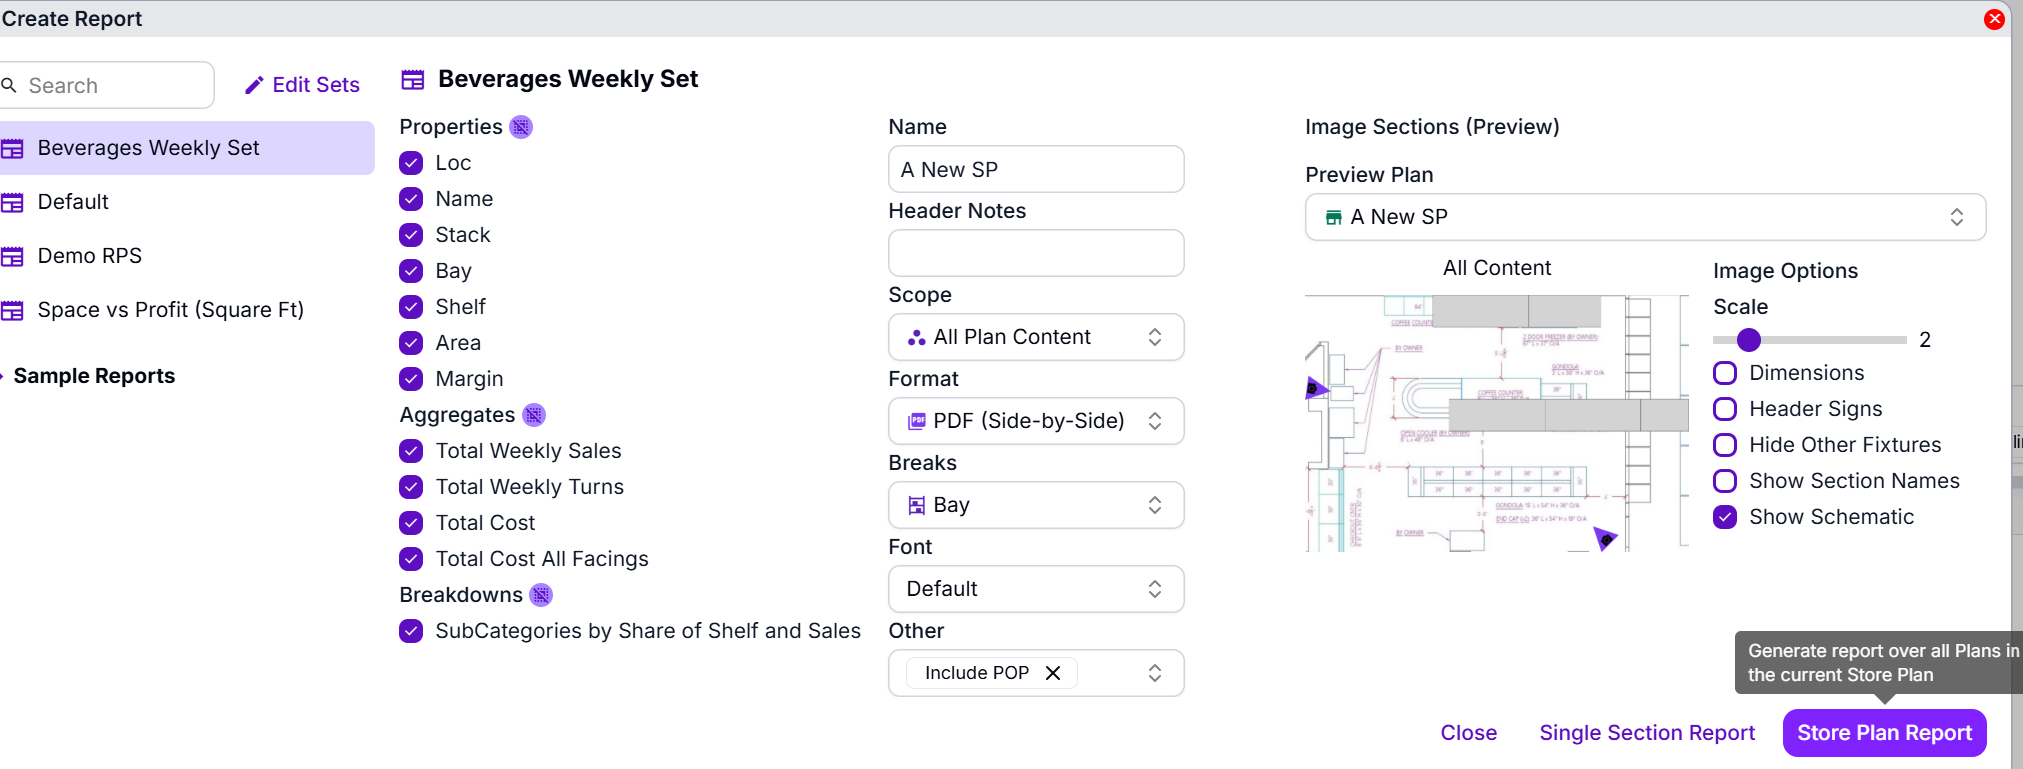Expand the Sample Reports group
The height and width of the screenshot is (769, 2023).
(x=94, y=376)
